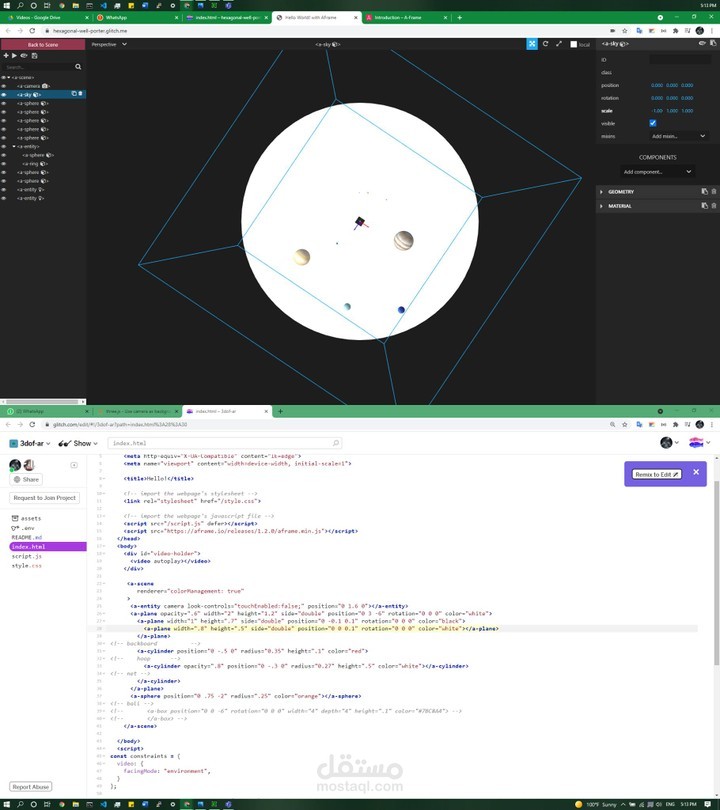The image size is (720, 810).
Task: Copy the GEOMETRY component icon
Action: pyautogui.click(x=704, y=192)
